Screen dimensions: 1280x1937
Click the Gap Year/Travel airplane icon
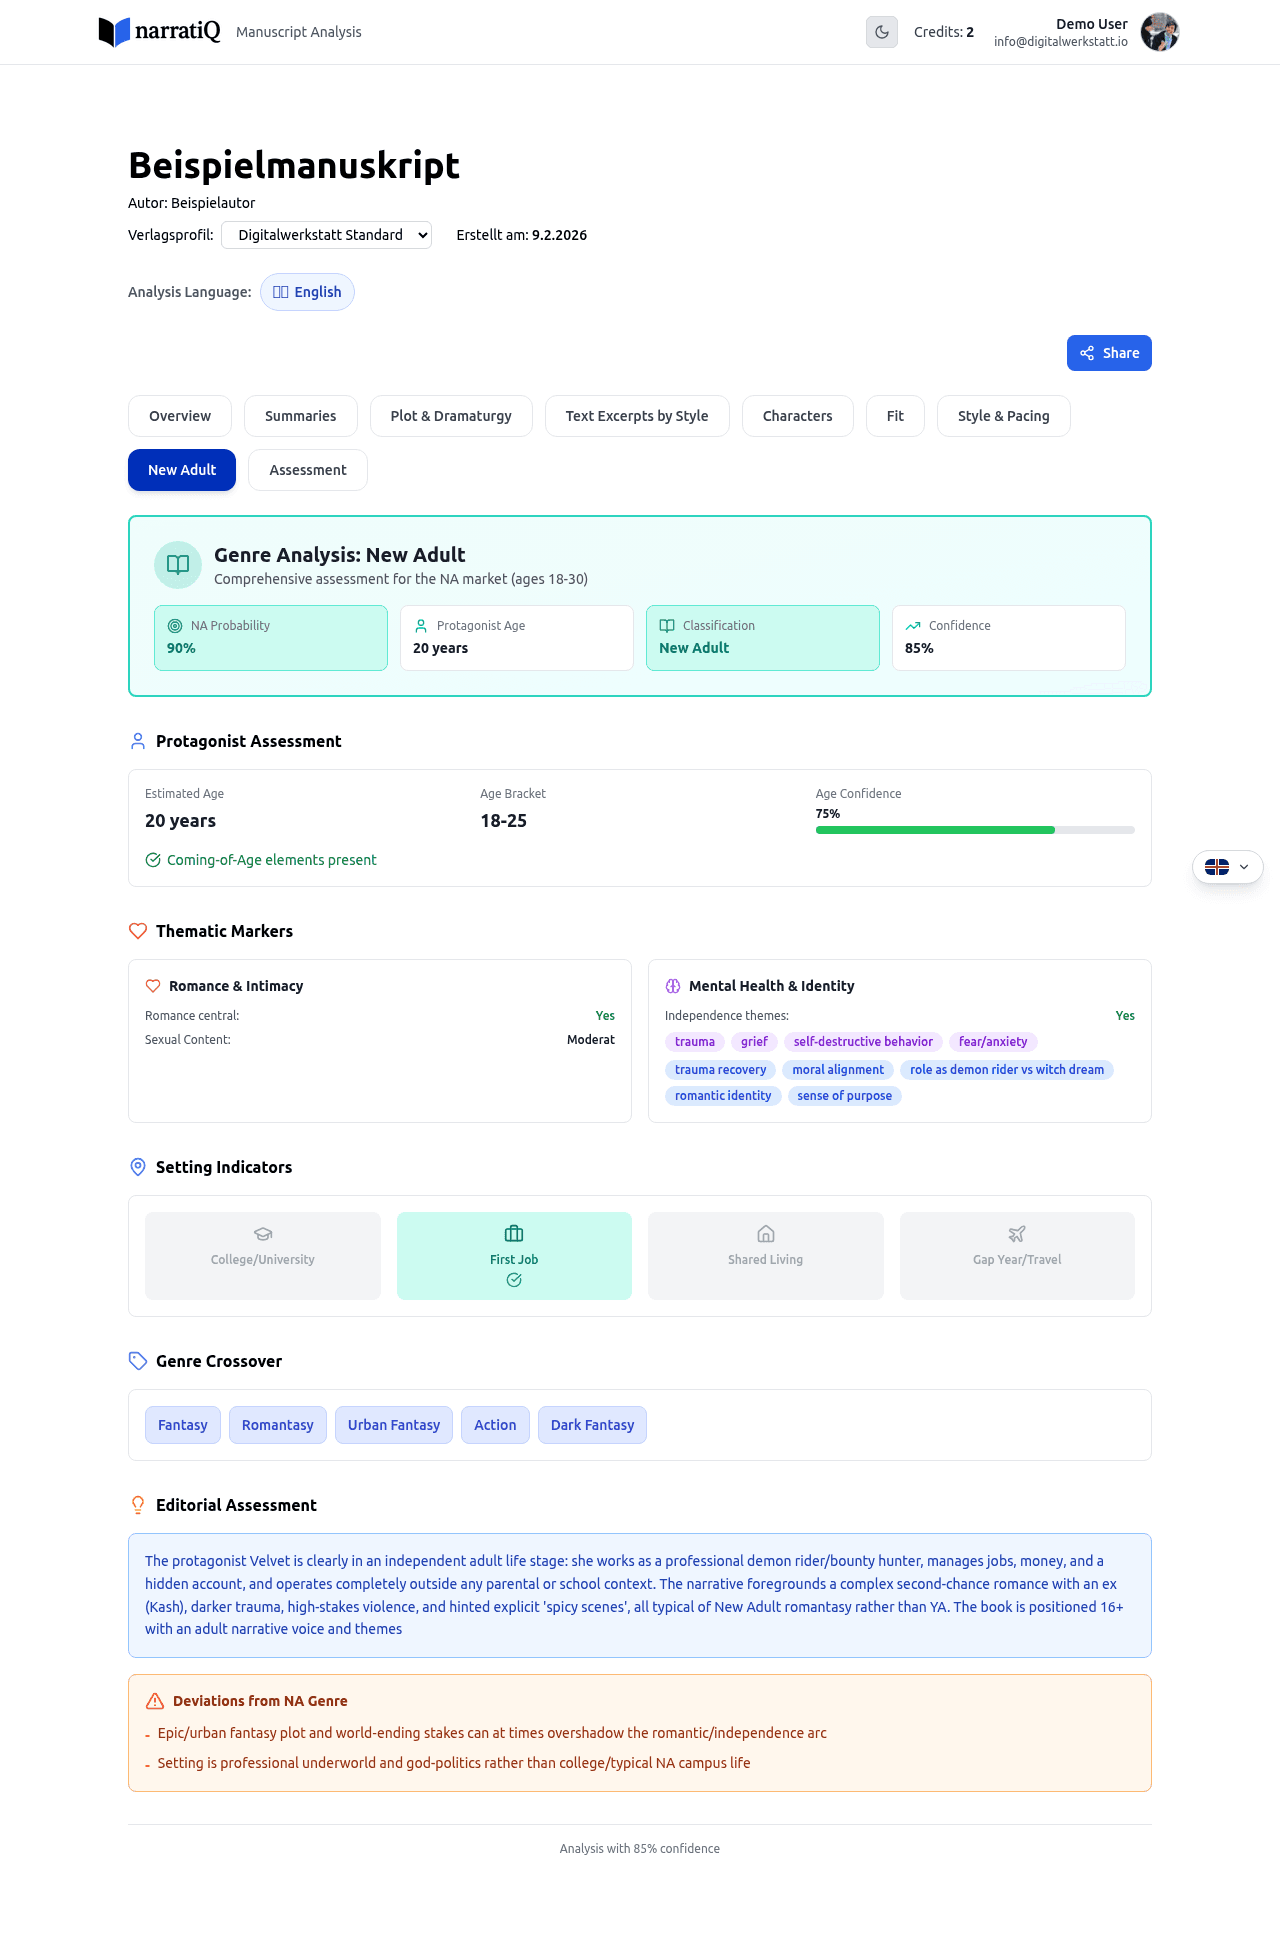[1017, 1234]
